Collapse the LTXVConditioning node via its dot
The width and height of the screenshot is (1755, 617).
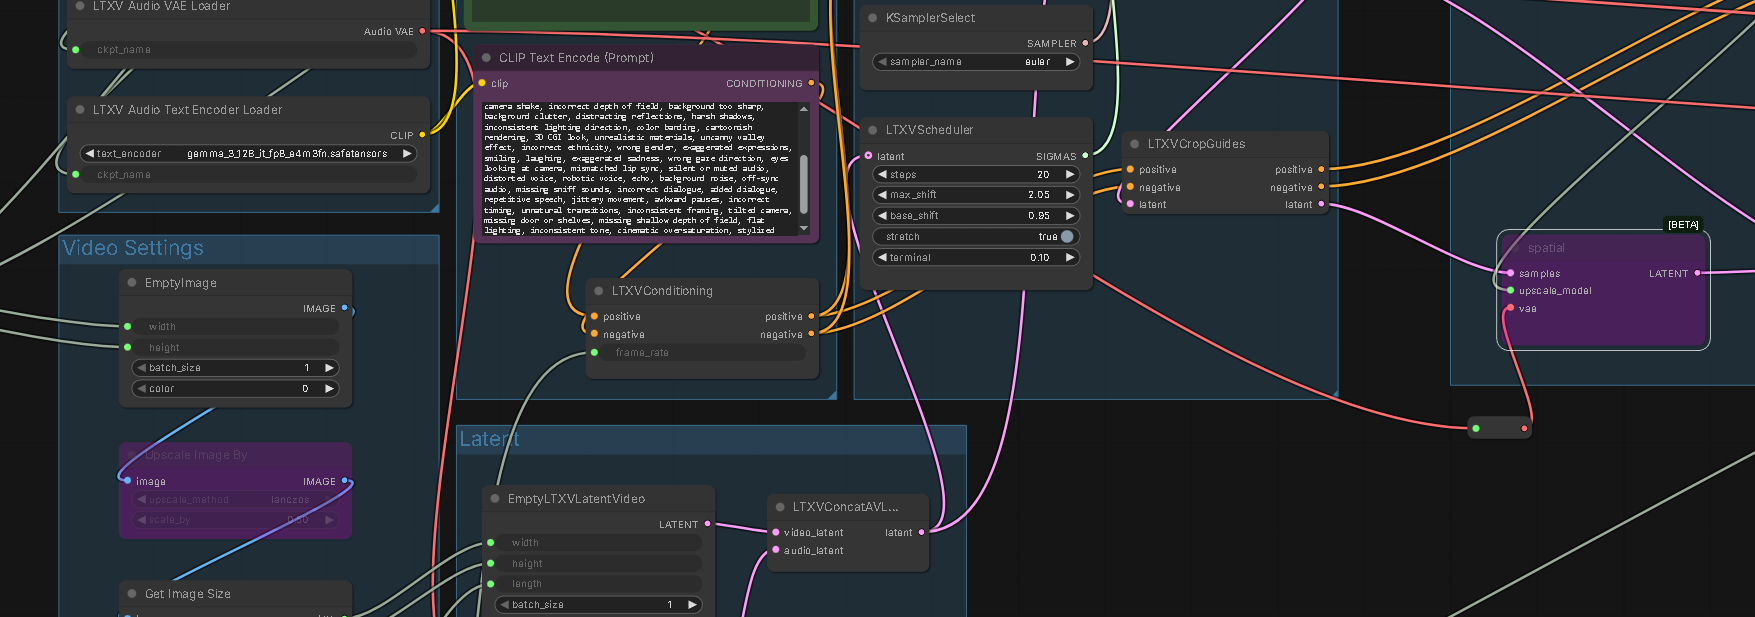599,291
